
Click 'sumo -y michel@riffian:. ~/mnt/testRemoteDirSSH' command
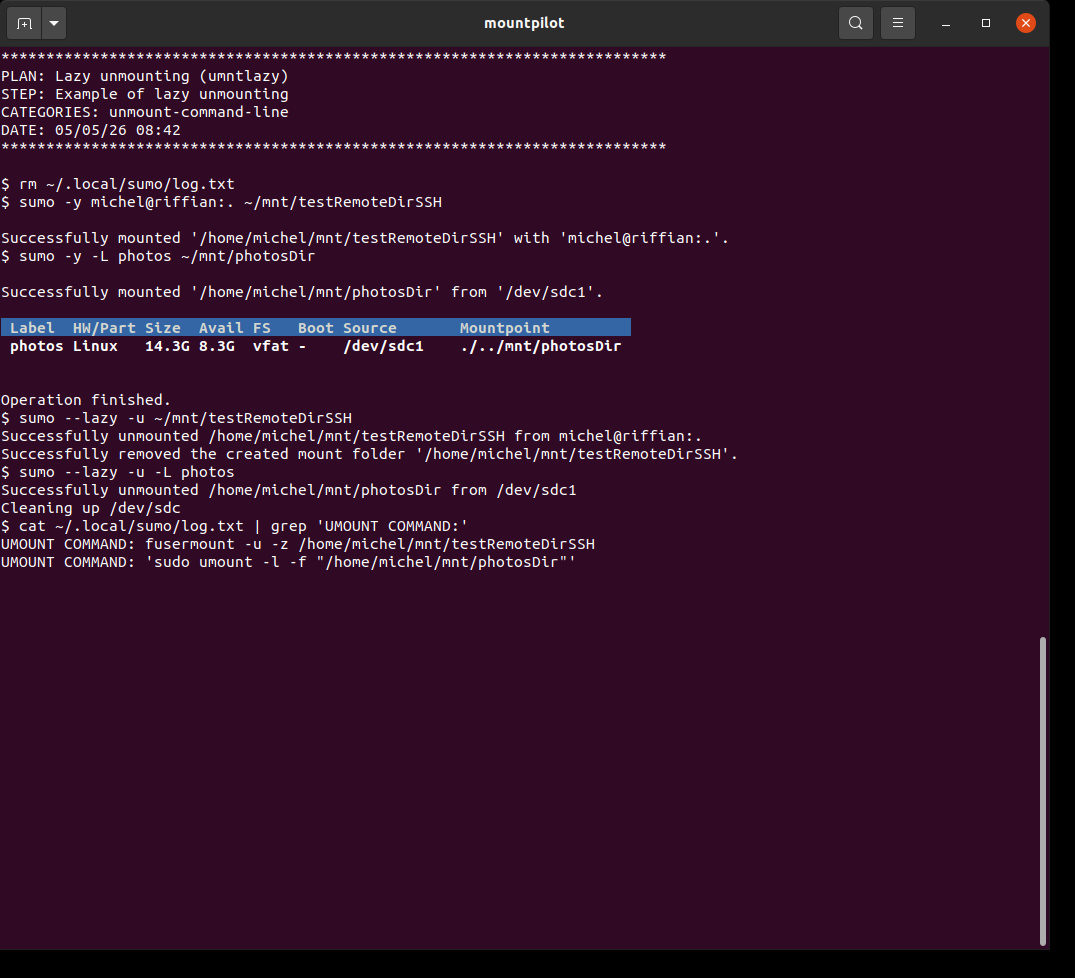(x=230, y=202)
